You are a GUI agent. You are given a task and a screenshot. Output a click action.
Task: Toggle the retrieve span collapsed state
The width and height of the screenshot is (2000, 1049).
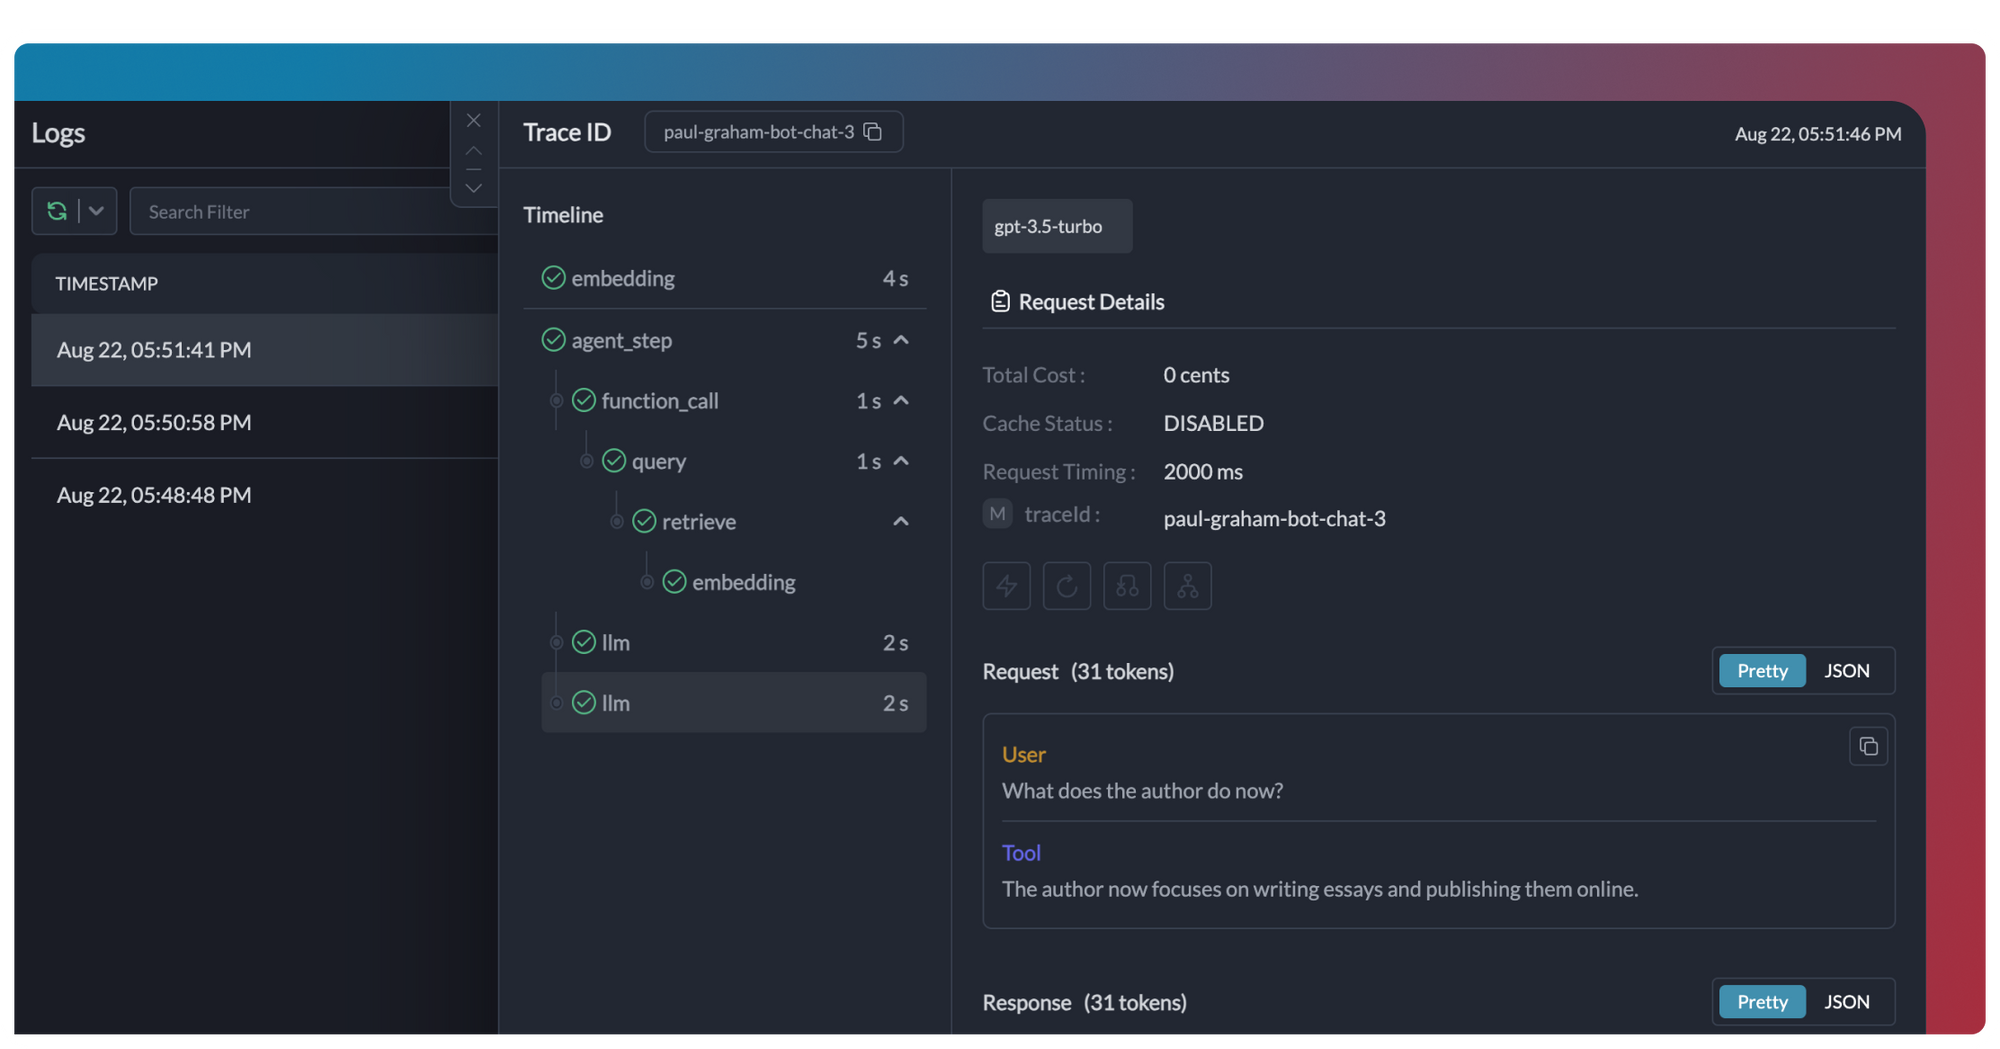pos(900,521)
